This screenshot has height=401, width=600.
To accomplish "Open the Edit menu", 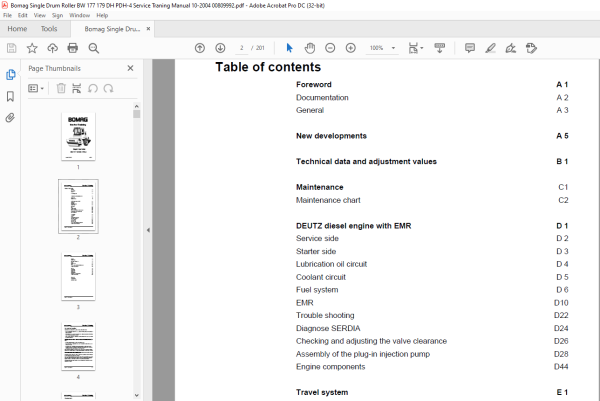I will click(23, 15).
